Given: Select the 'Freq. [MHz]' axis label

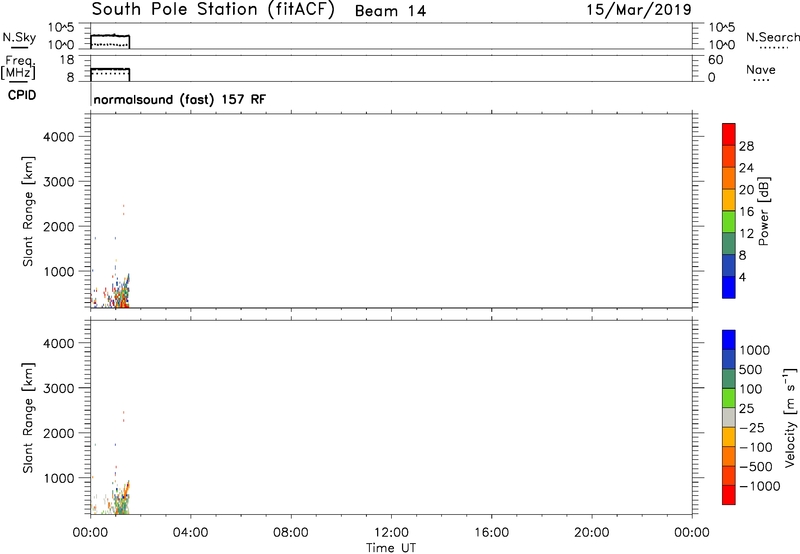Looking at the screenshot, I should (18, 68).
